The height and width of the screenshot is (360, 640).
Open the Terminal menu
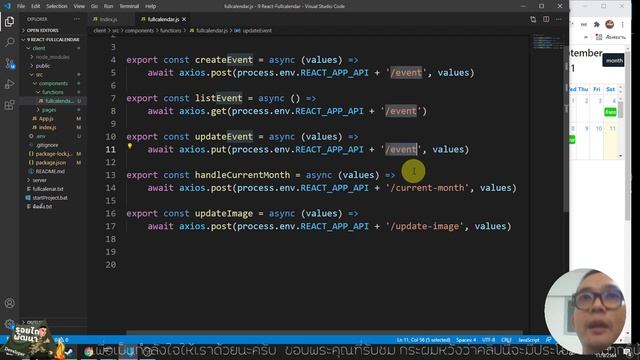pyautogui.click(x=129, y=6)
